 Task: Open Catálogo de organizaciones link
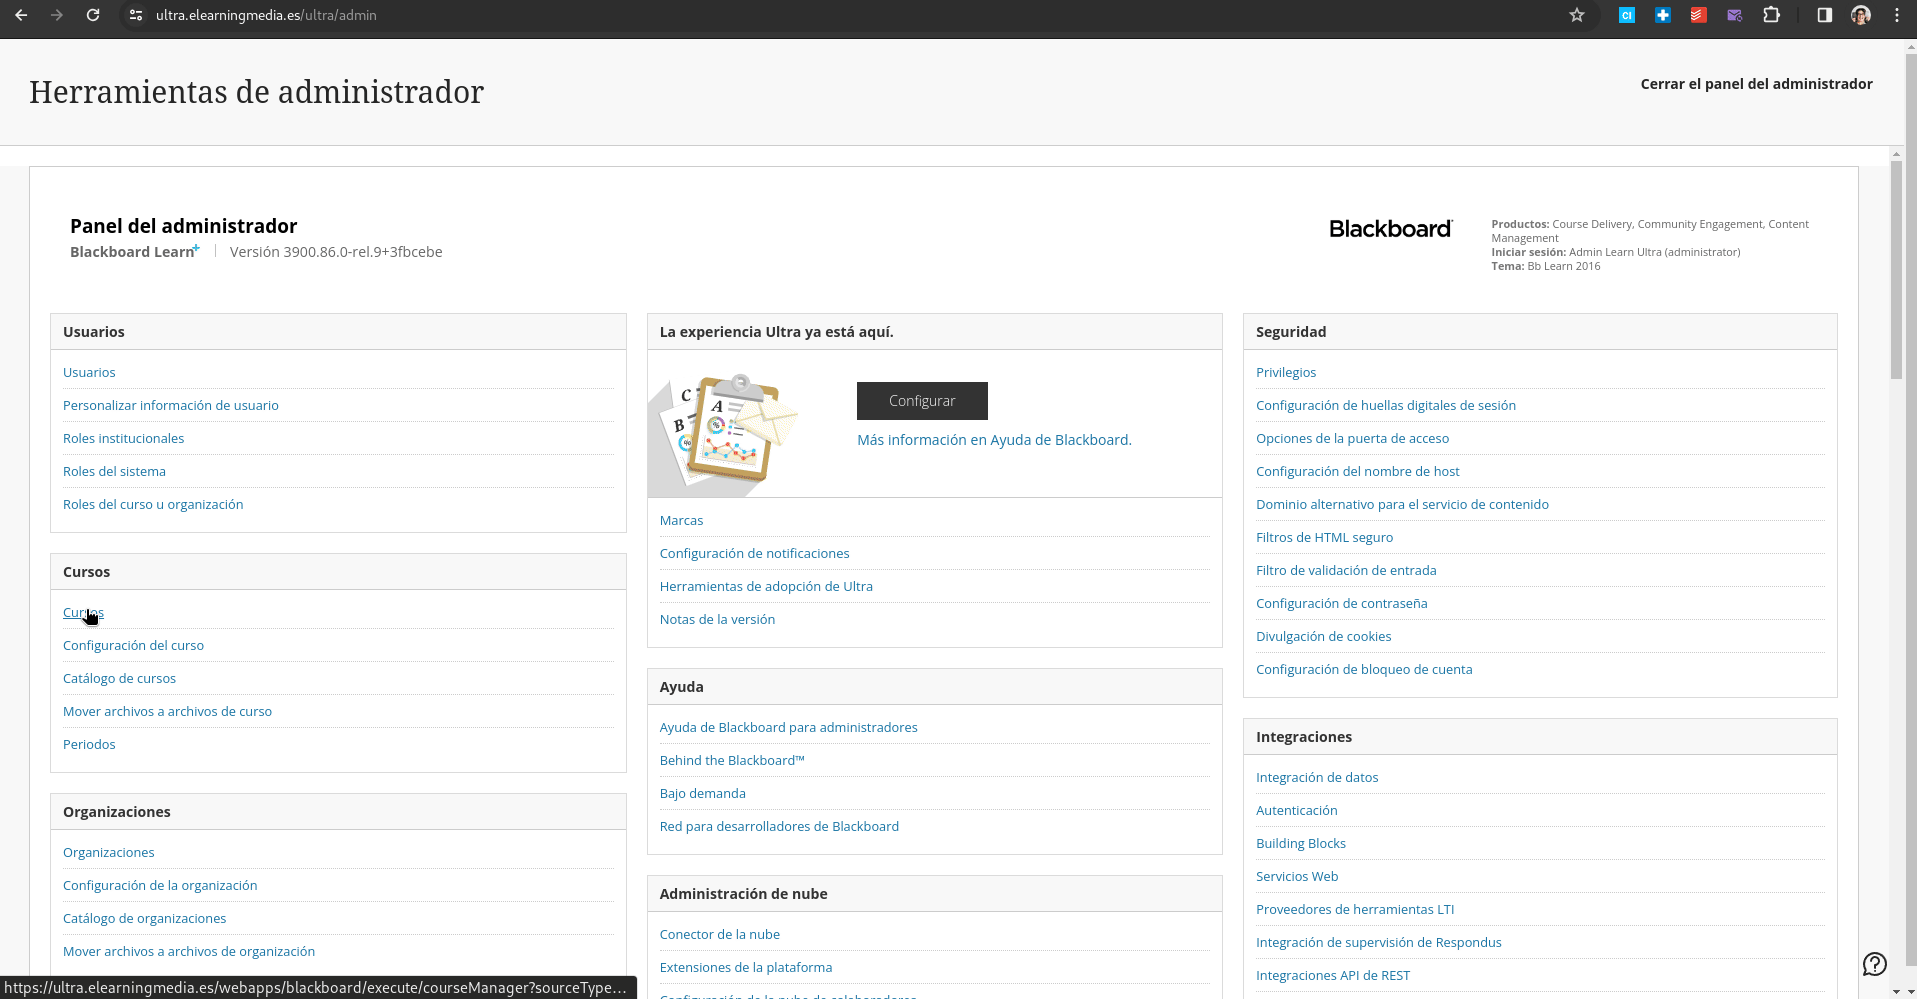144,918
